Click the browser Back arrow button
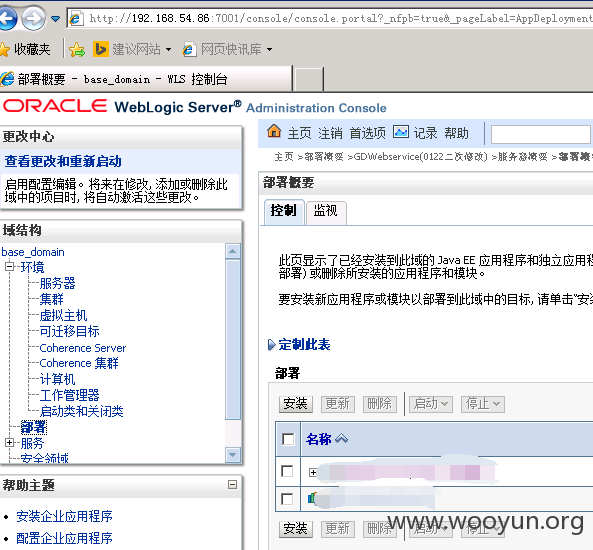This screenshot has height=550, width=593. coord(7,18)
